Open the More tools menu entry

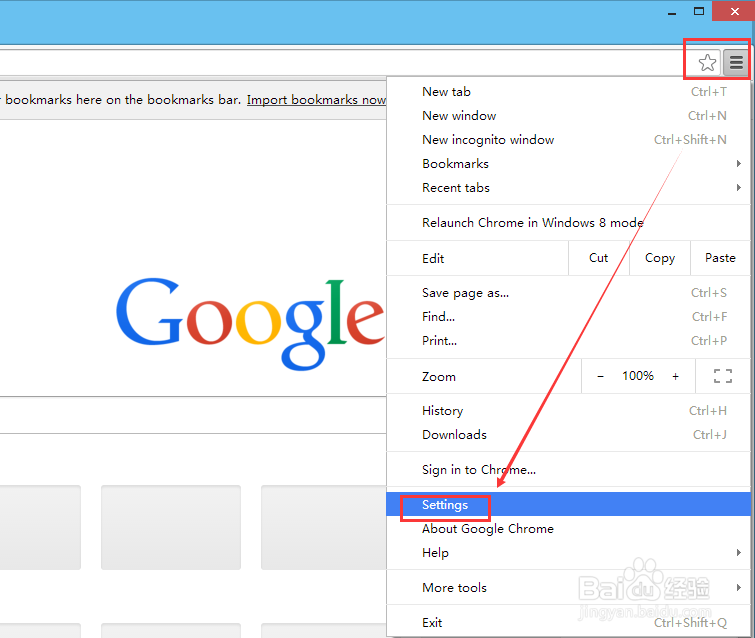coord(569,587)
